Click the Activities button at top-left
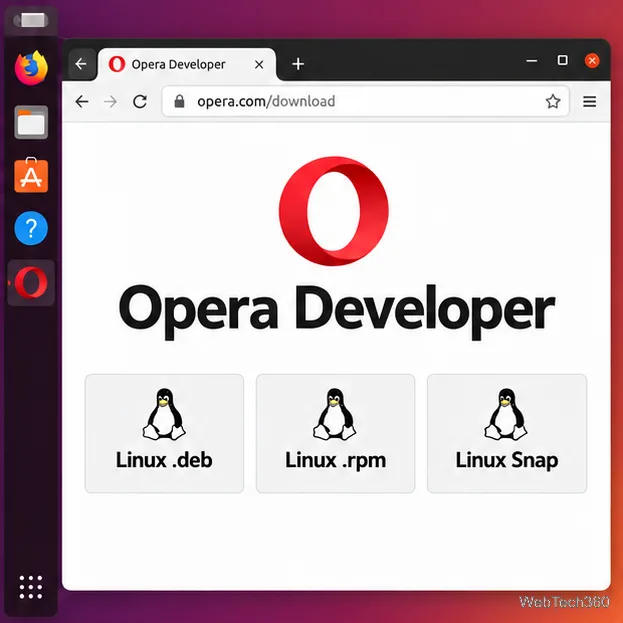Image resolution: width=623 pixels, height=623 pixels. (x=31, y=20)
